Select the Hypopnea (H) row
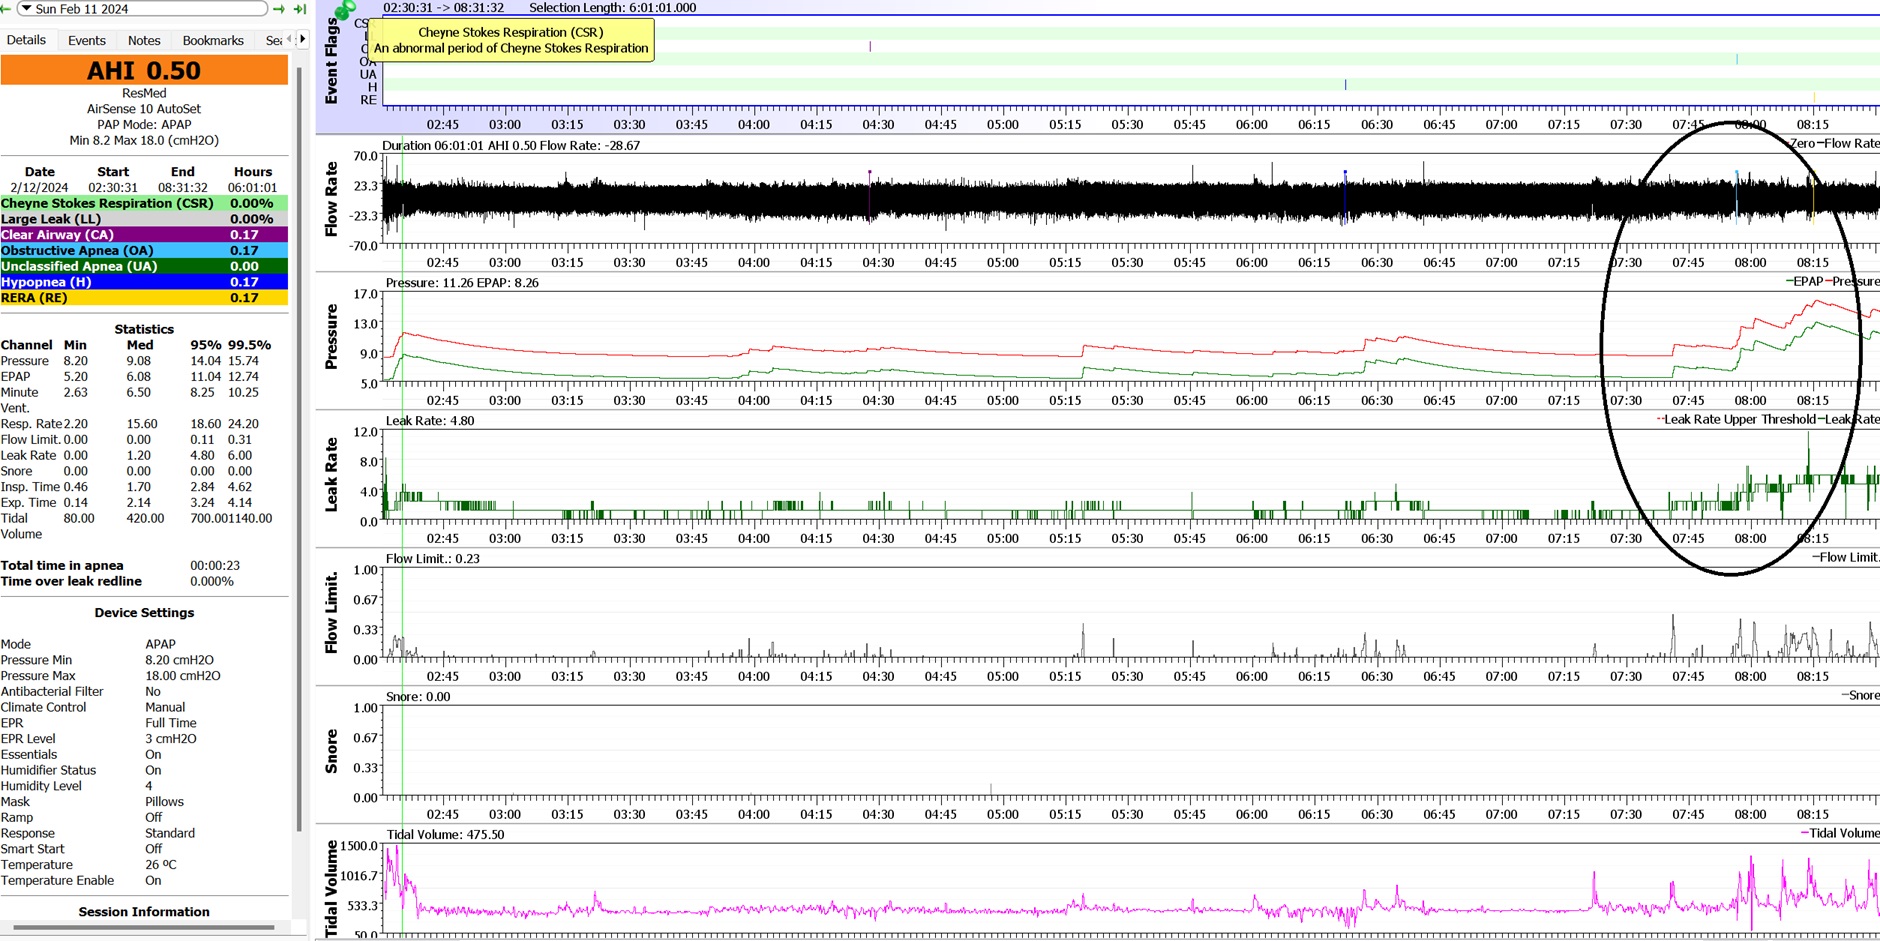1880x941 pixels. pyautogui.click(x=144, y=282)
